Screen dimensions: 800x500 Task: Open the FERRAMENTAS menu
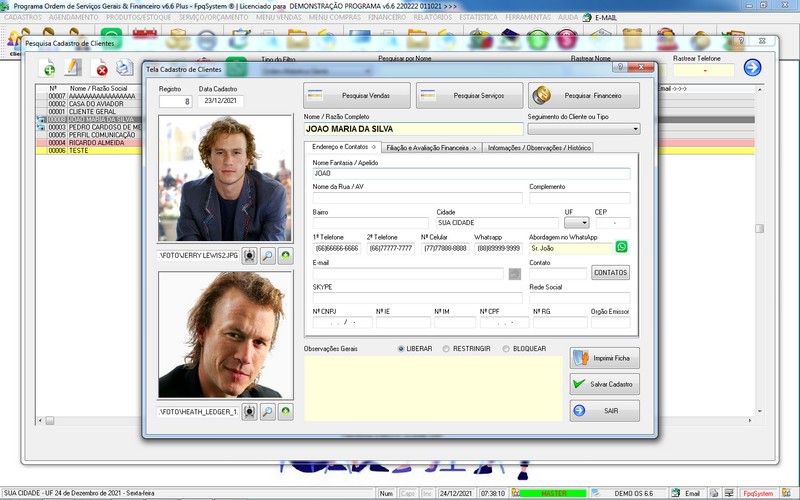(528, 17)
